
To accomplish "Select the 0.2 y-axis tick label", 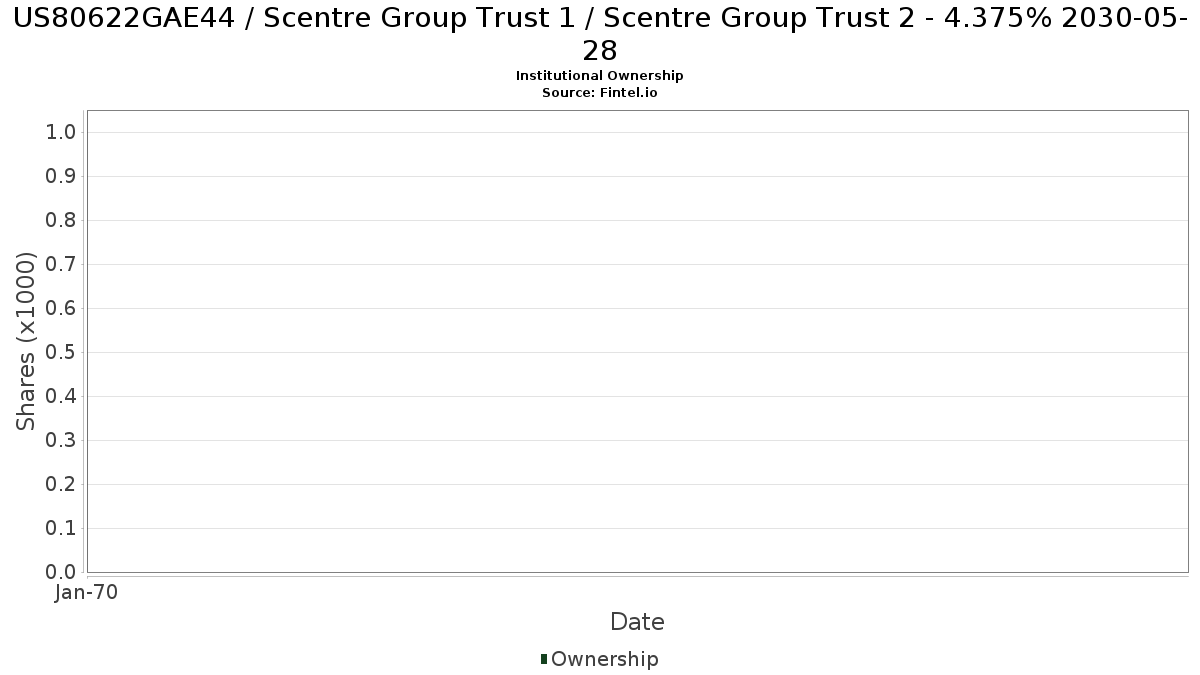I will pyautogui.click(x=61, y=485).
